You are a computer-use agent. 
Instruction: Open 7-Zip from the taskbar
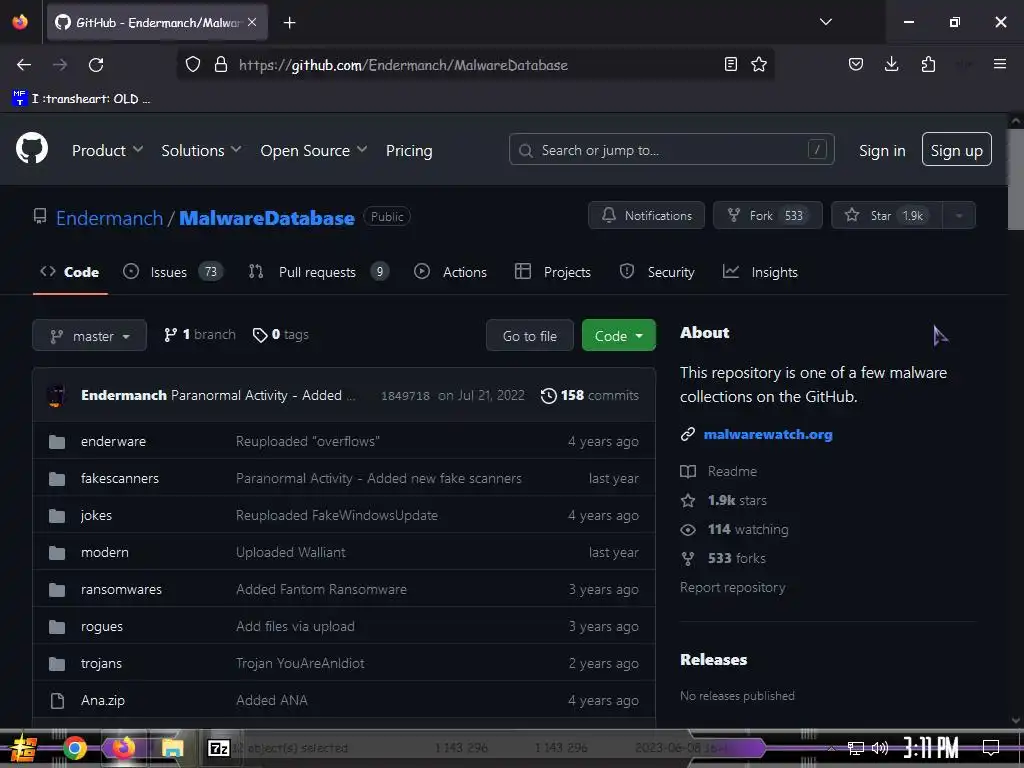[219, 748]
